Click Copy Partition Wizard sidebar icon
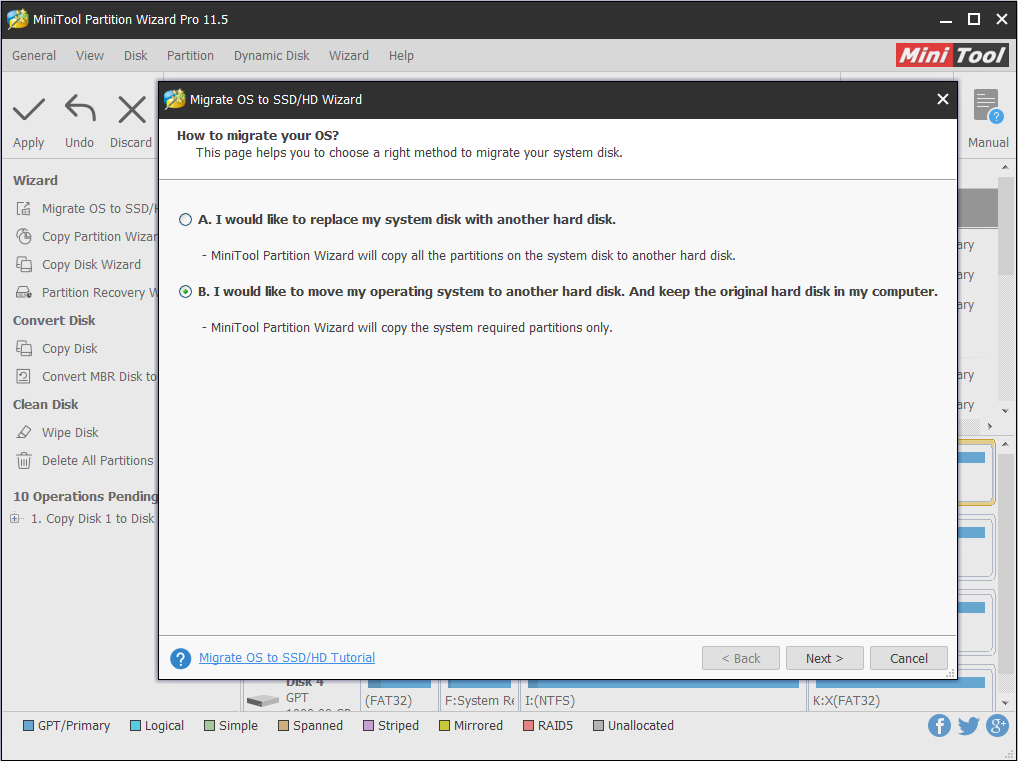 pos(24,236)
